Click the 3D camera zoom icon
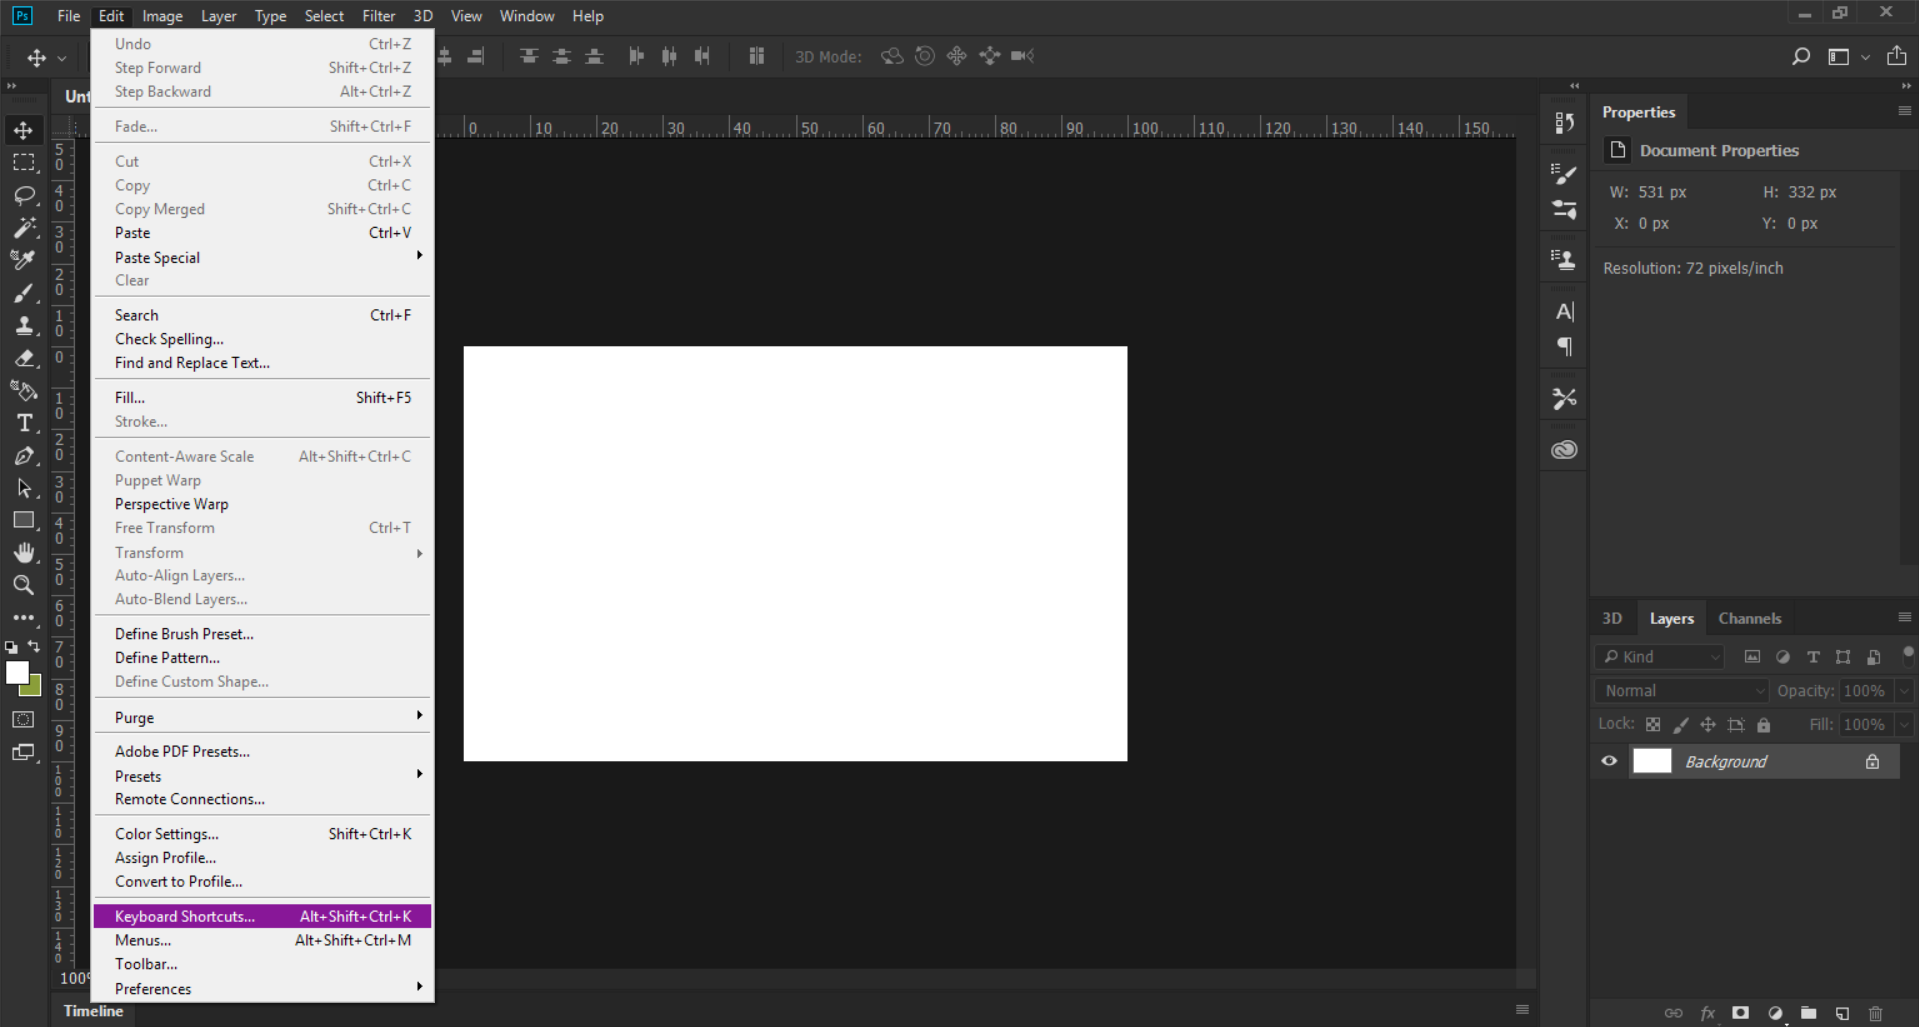The width and height of the screenshot is (1919, 1027). [1022, 56]
